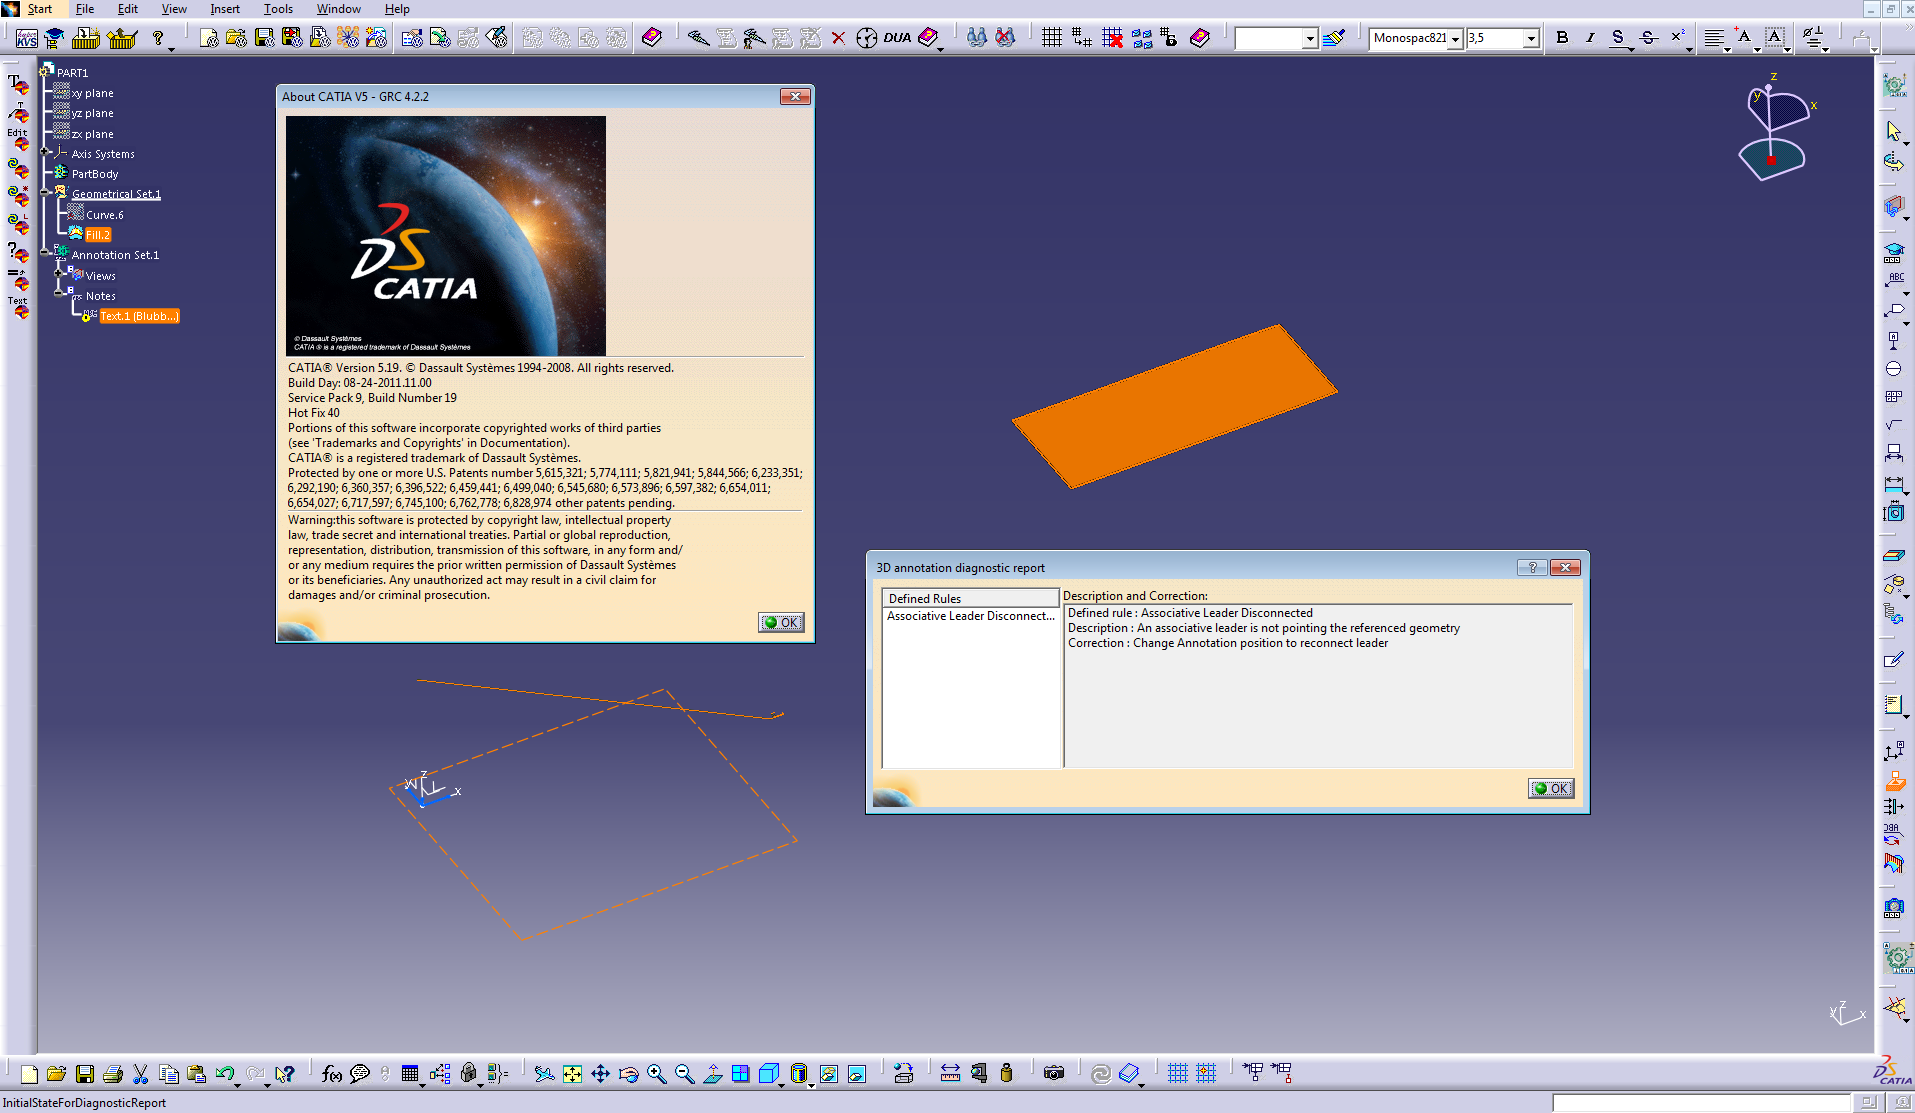Collapse the Annotation Set.1 tree node
This screenshot has width=1915, height=1113.
pos(46,253)
